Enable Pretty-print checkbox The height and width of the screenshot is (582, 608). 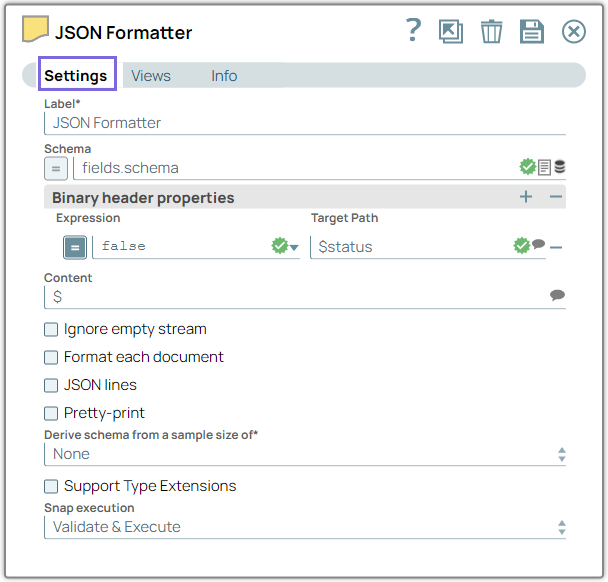tap(51, 413)
